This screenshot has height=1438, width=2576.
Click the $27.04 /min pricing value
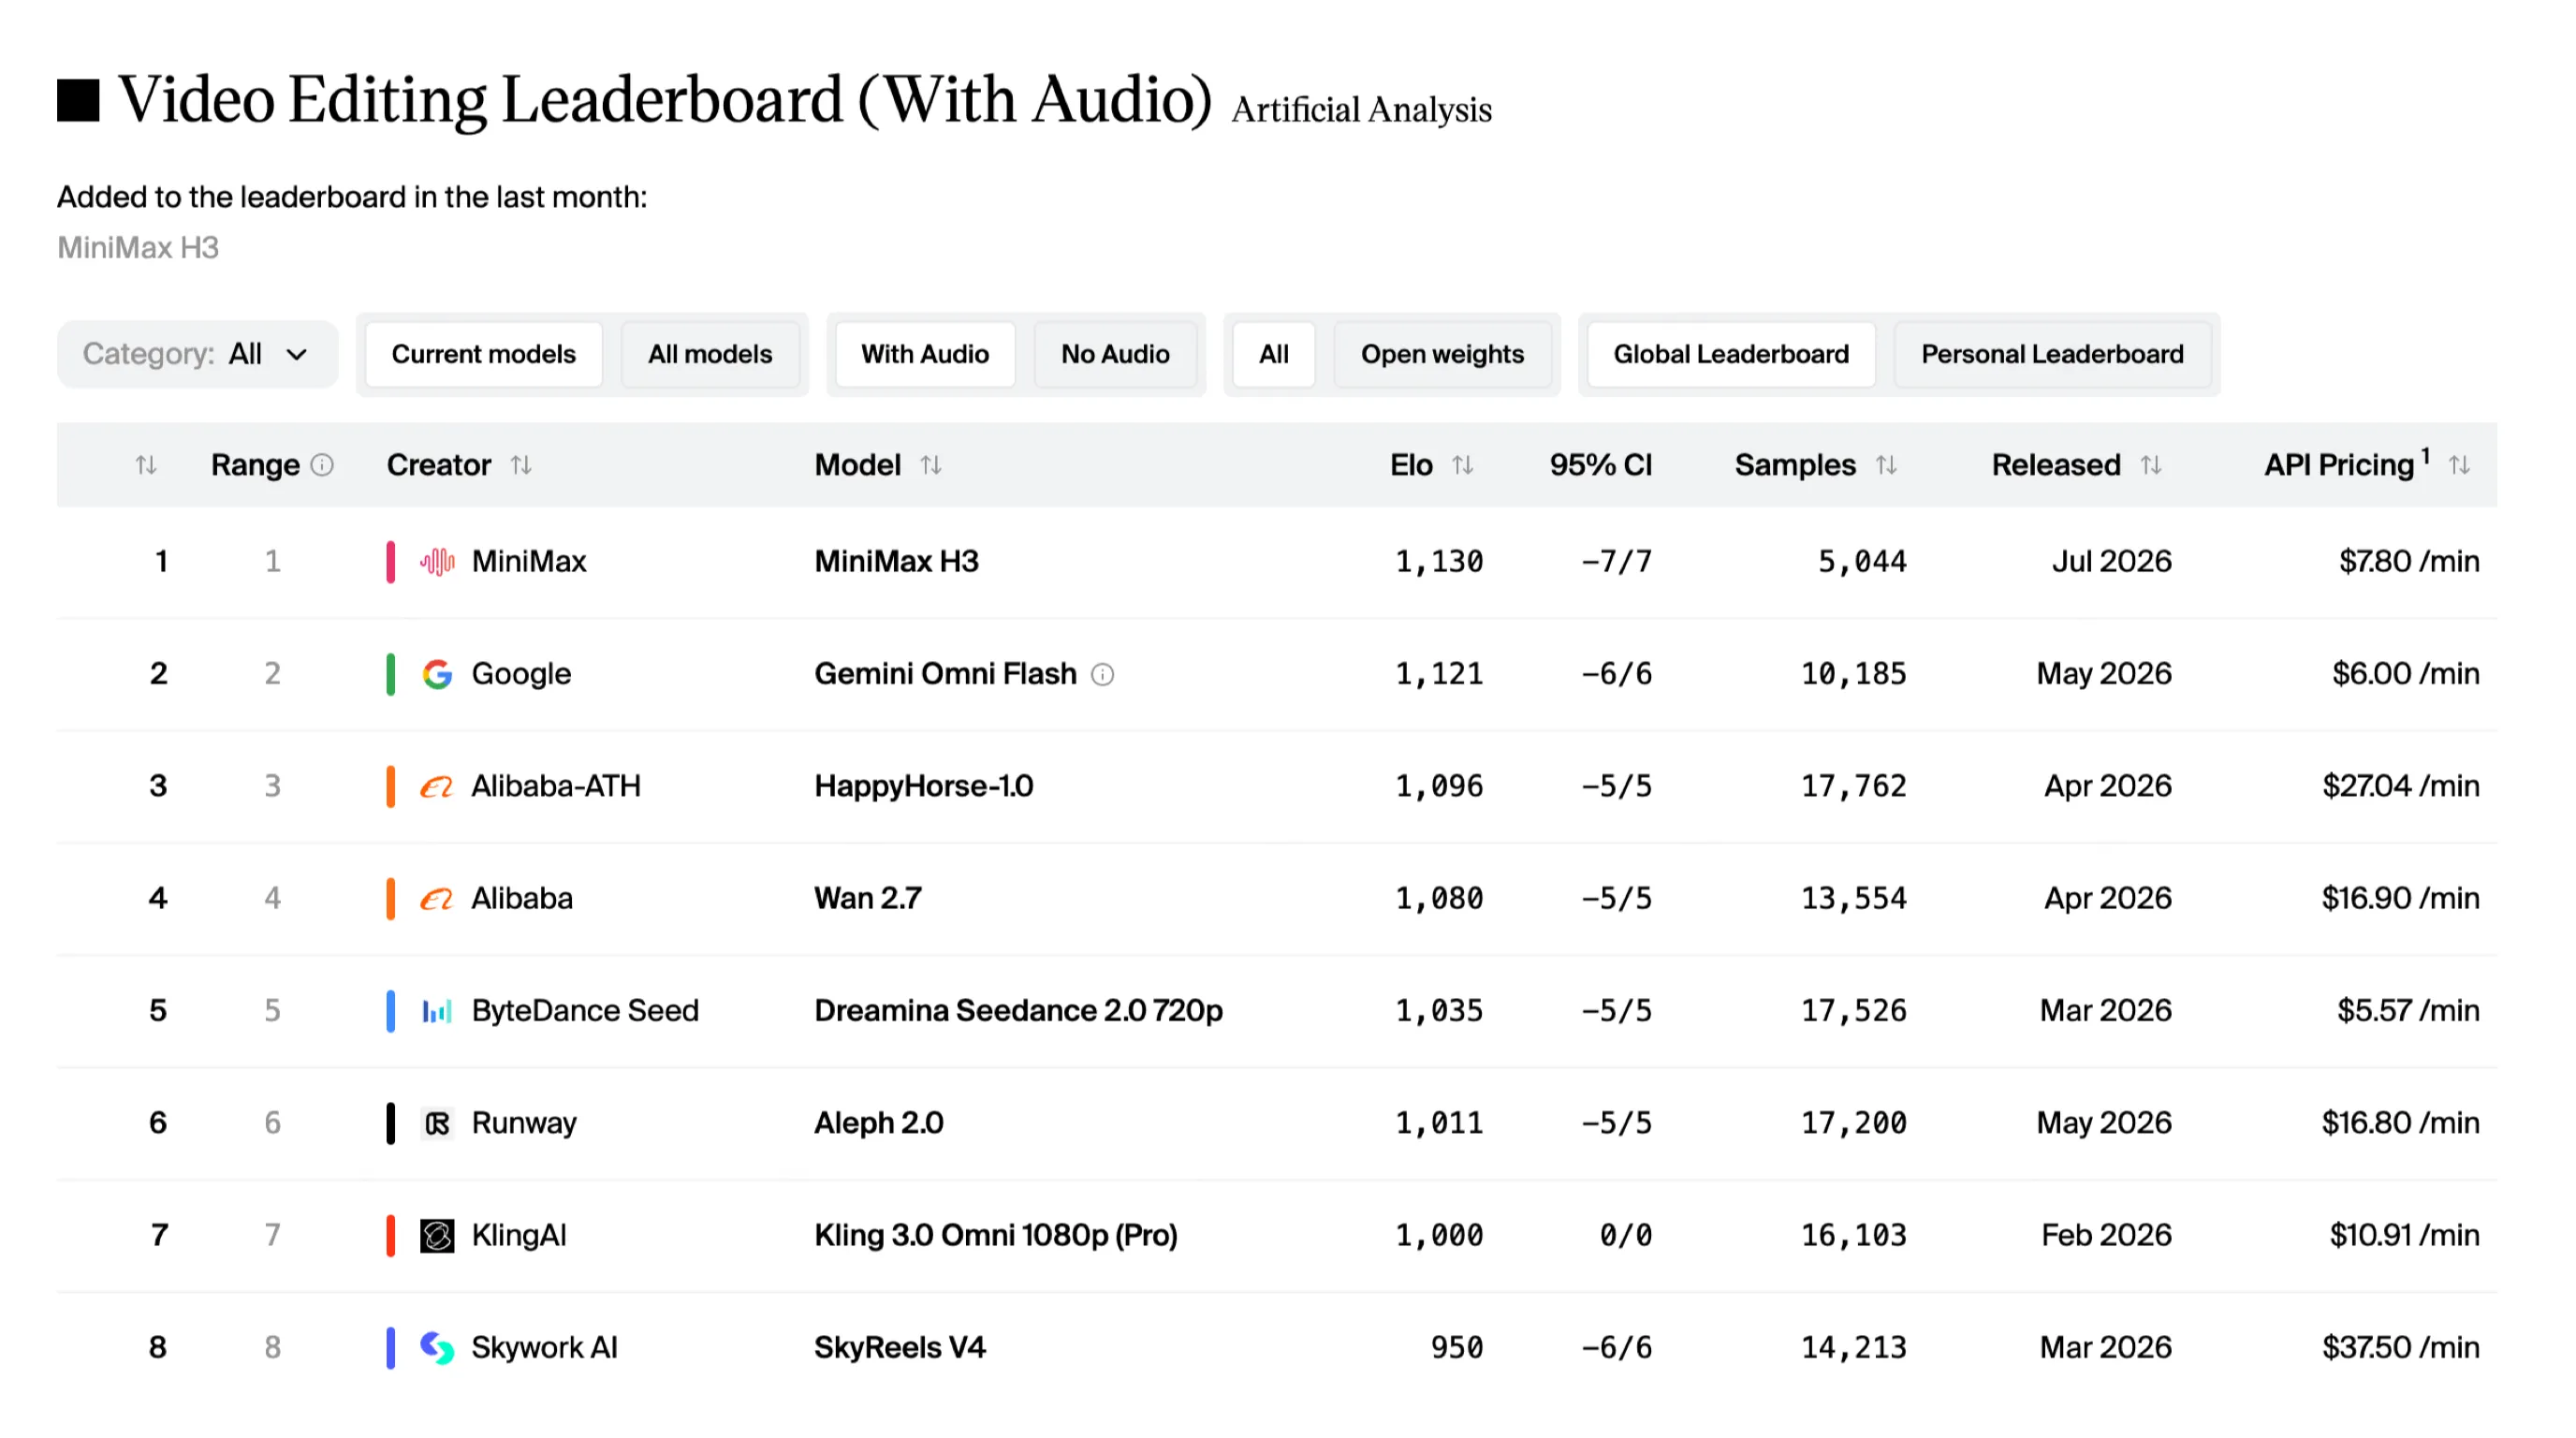(2400, 787)
